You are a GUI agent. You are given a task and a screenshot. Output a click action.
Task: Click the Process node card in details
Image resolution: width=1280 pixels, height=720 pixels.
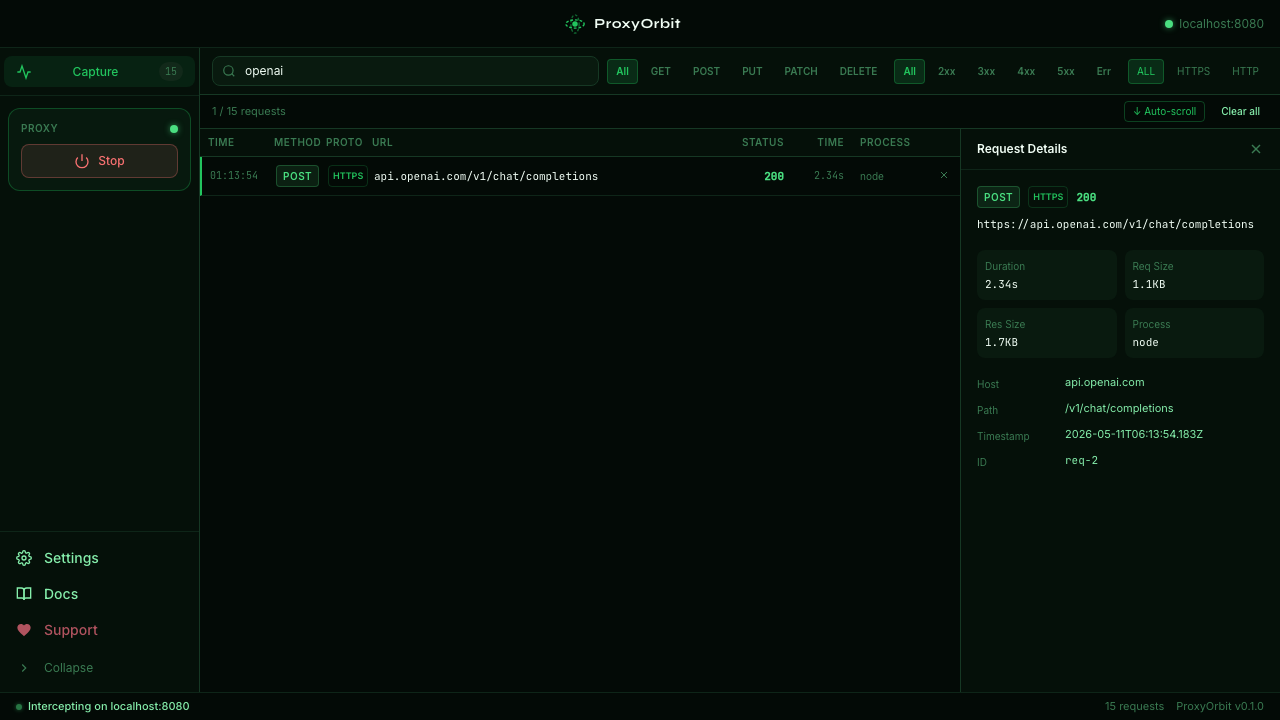[1194, 333]
